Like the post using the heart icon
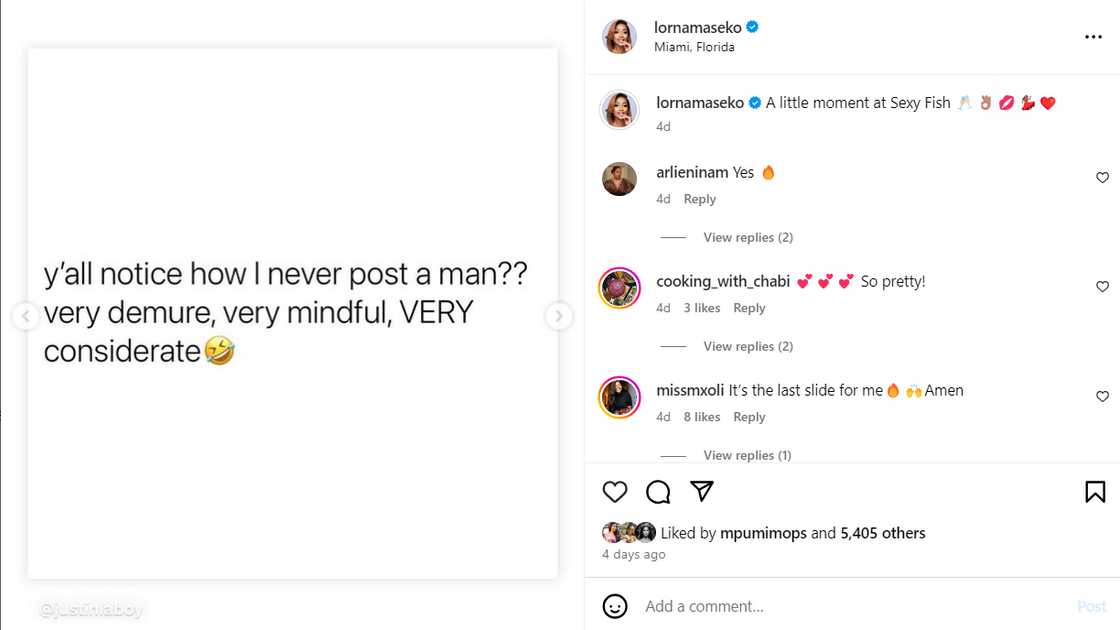This screenshot has width=1120, height=630. [614, 491]
